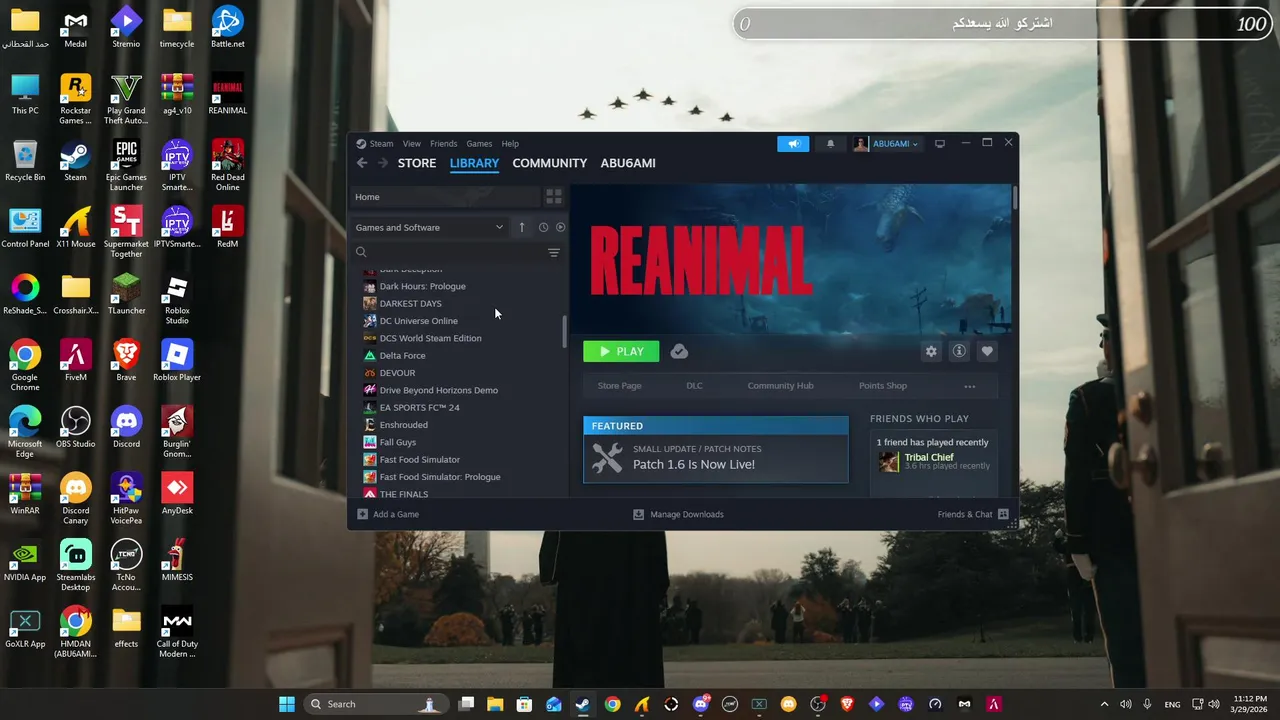Image resolution: width=1280 pixels, height=720 pixels.
Task: Toggle the ready-to-play filter icon
Action: (560, 227)
